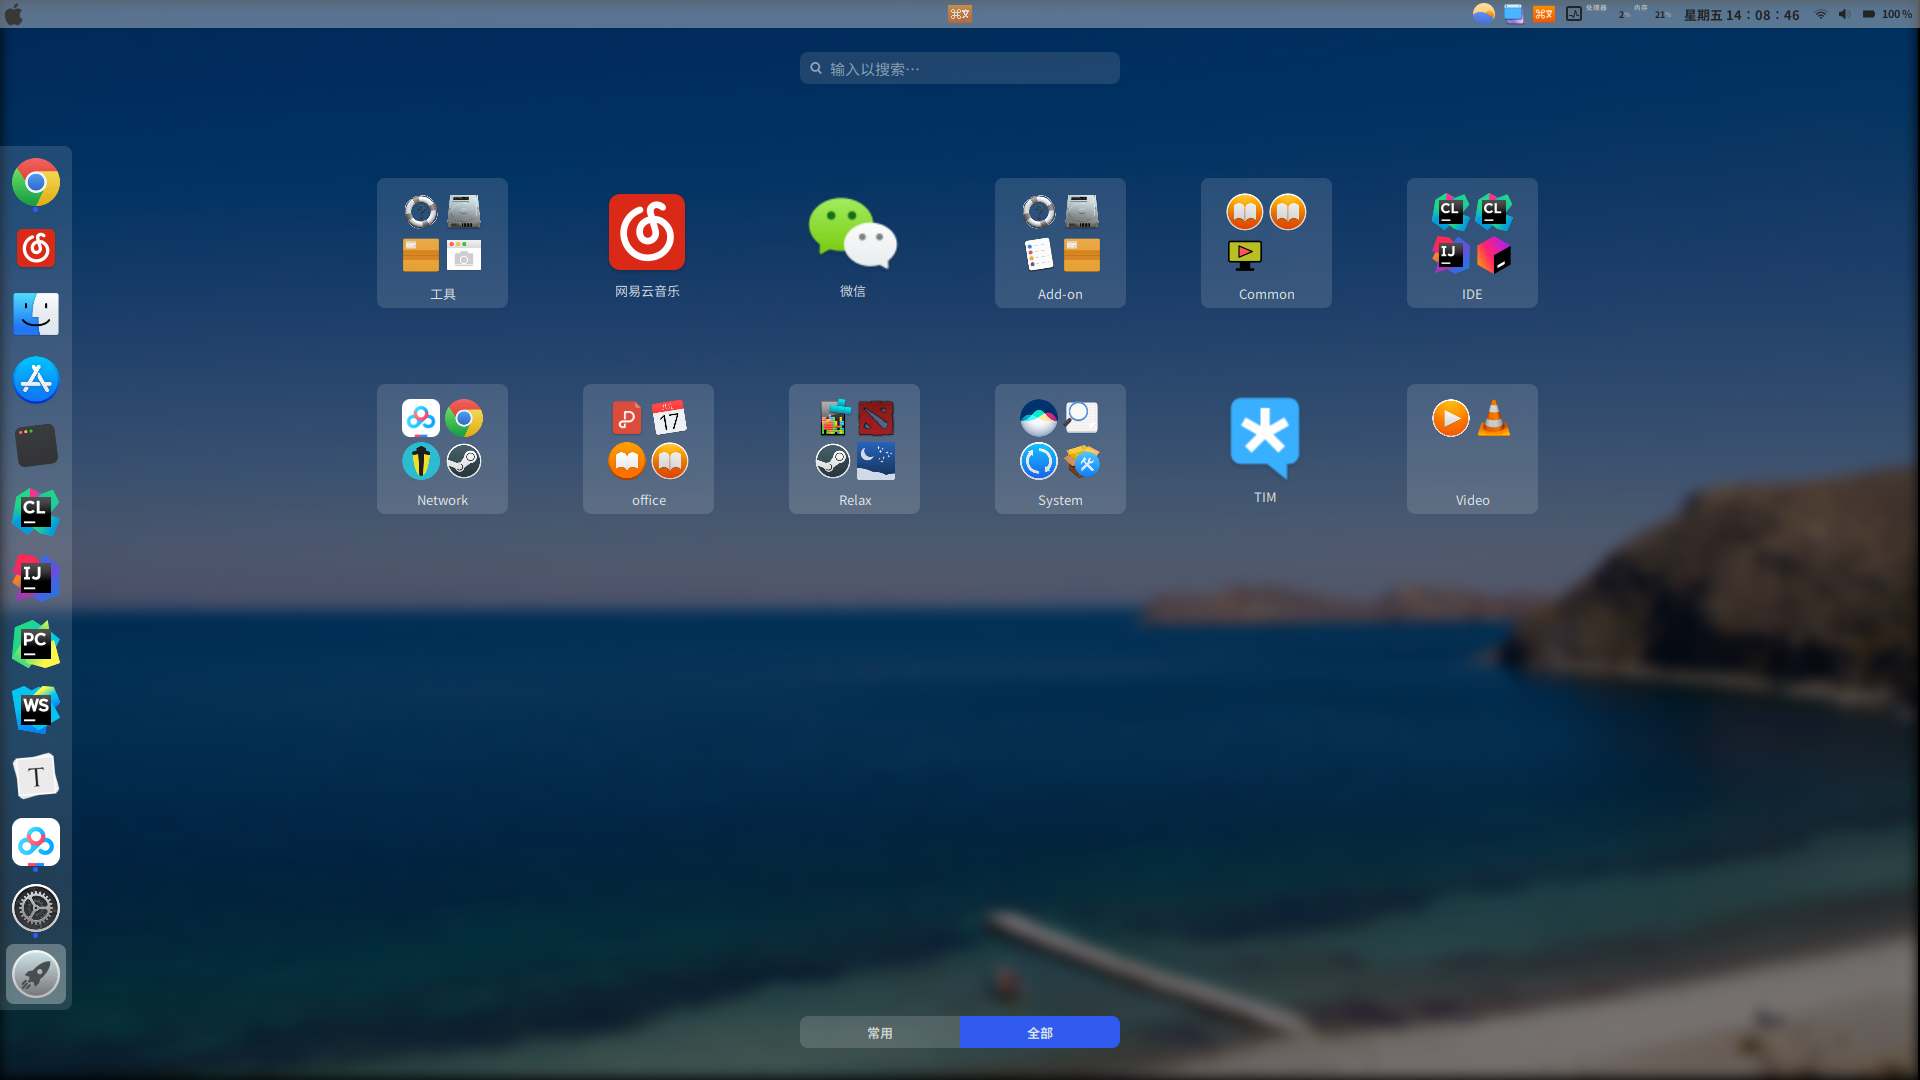
Task: Open NetEase Cloud Music (网易云音乐) launcher icon
Action: tap(647, 232)
